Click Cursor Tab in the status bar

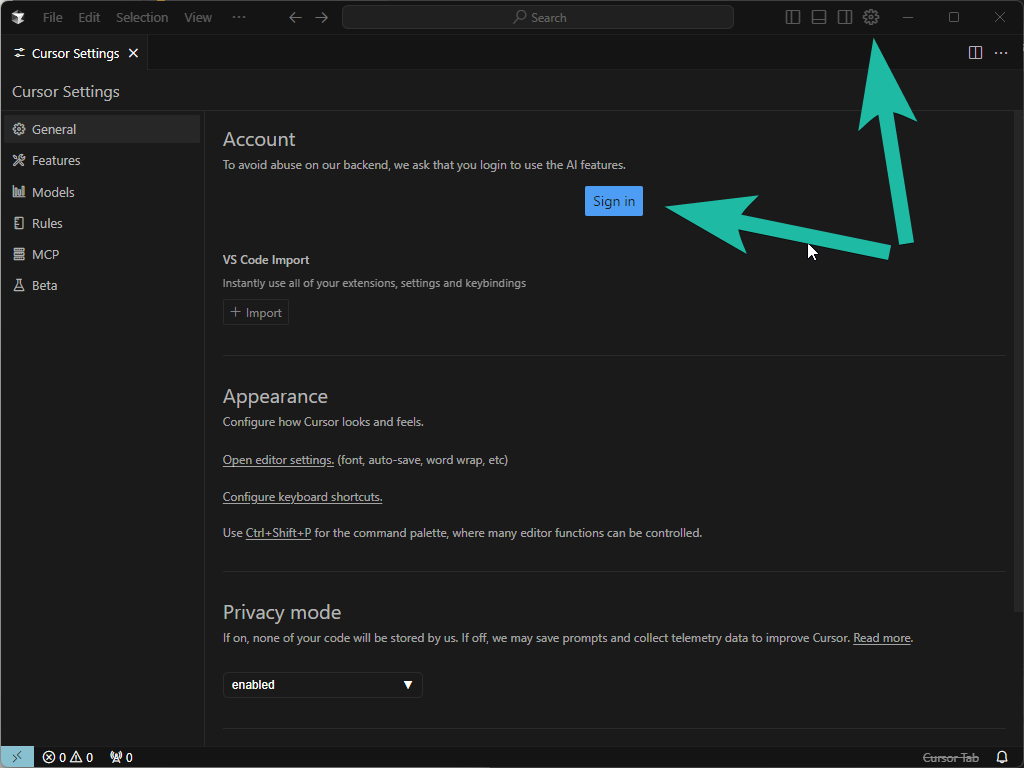(950, 758)
